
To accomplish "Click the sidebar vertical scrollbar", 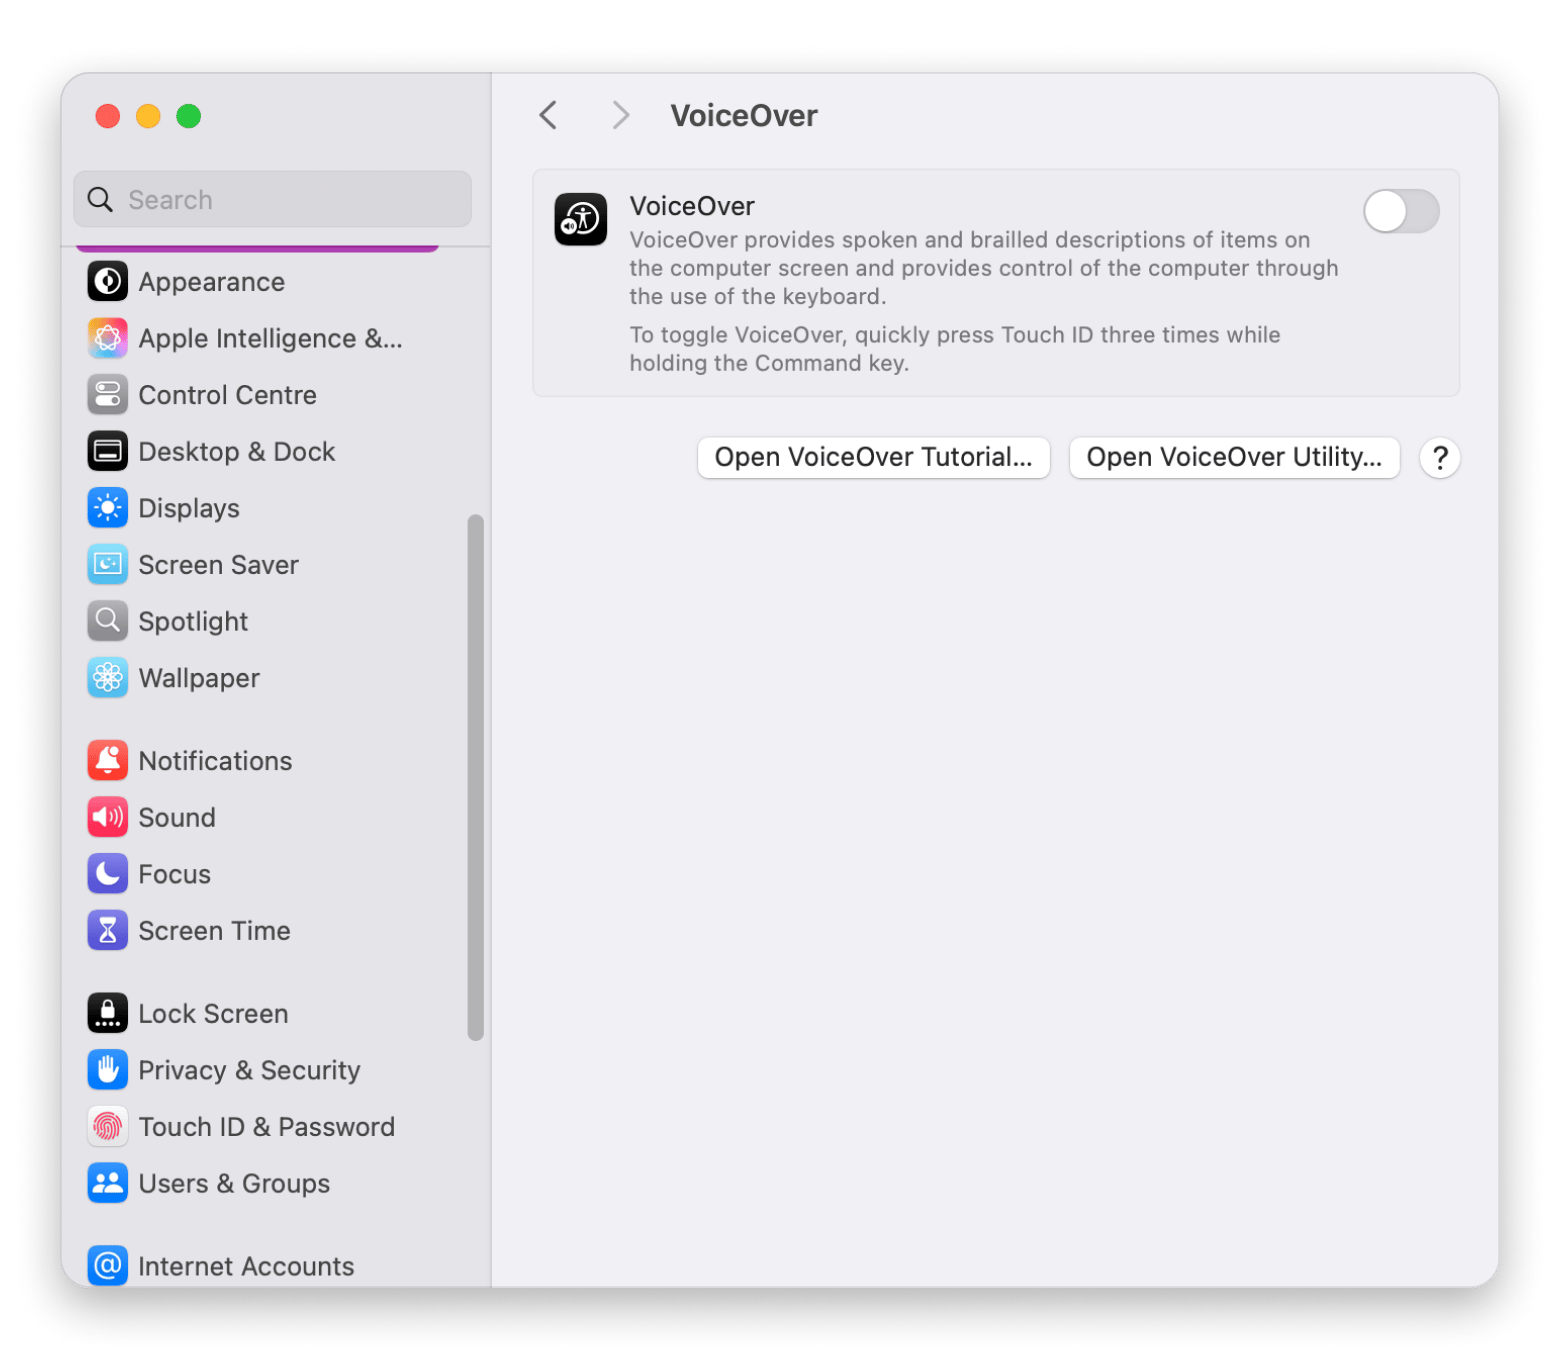I will coord(476,776).
